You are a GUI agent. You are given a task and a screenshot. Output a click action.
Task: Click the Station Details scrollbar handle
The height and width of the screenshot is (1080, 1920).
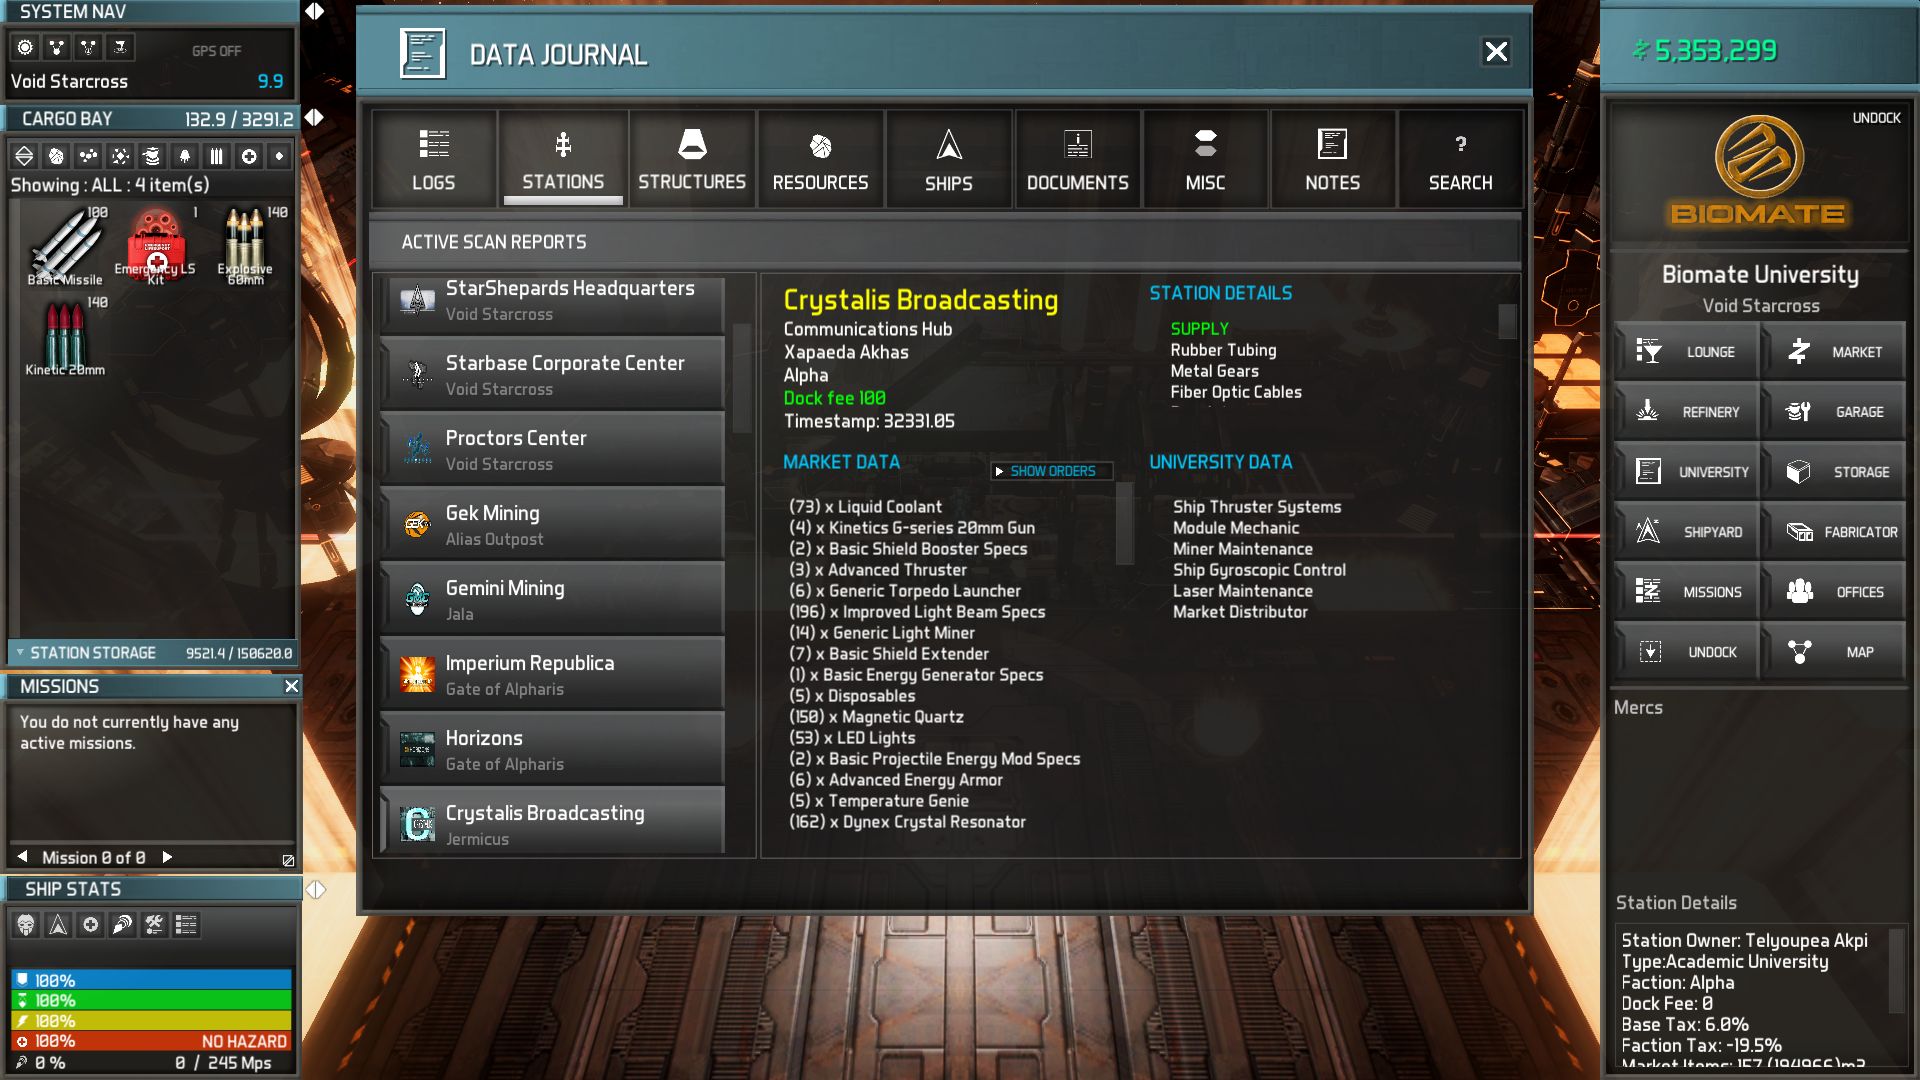click(1507, 321)
